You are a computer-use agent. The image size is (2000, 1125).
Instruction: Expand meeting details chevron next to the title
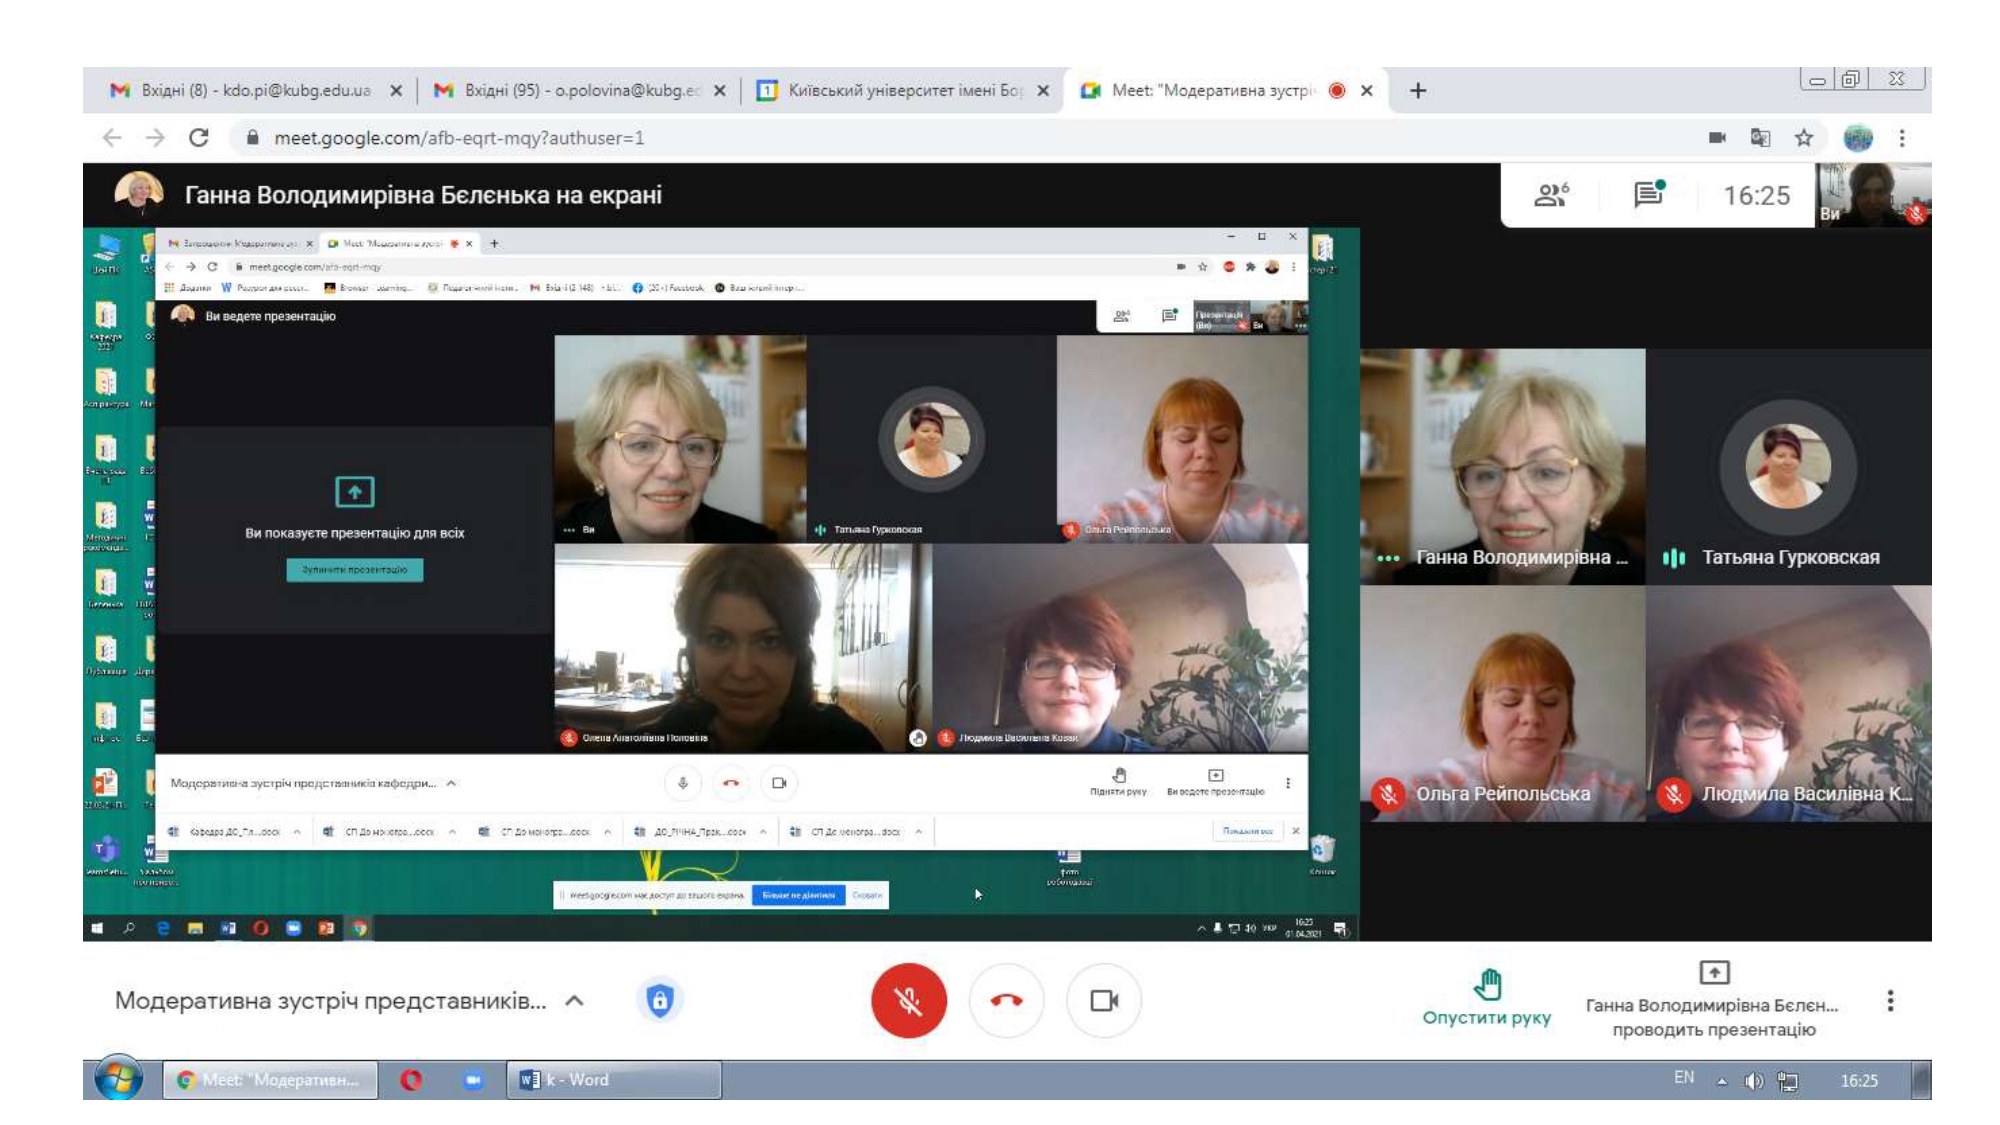click(x=574, y=1001)
